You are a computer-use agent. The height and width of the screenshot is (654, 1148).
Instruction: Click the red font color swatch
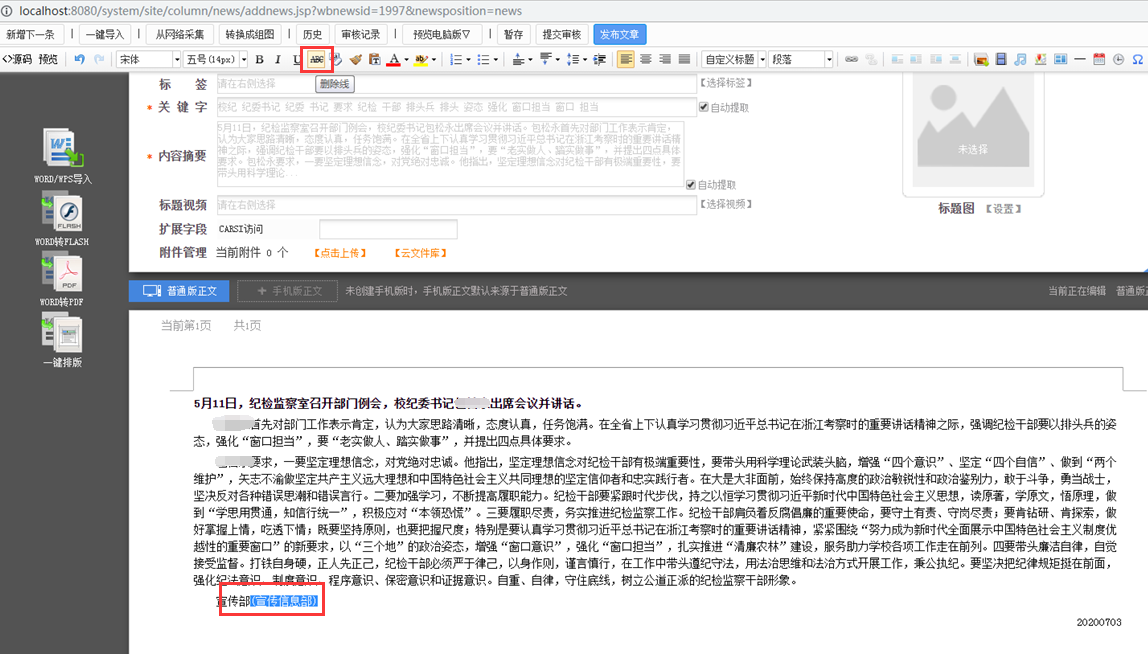393,59
